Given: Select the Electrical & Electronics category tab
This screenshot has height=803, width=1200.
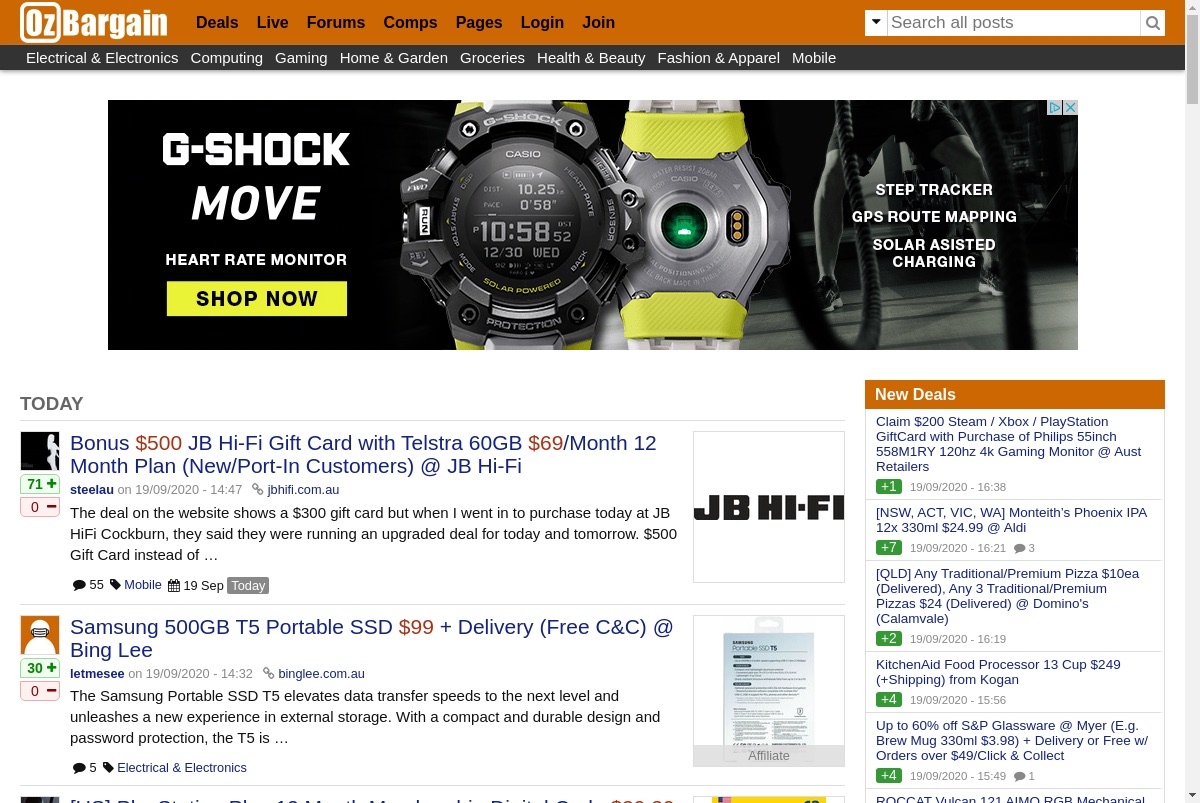Looking at the screenshot, I should click(102, 58).
